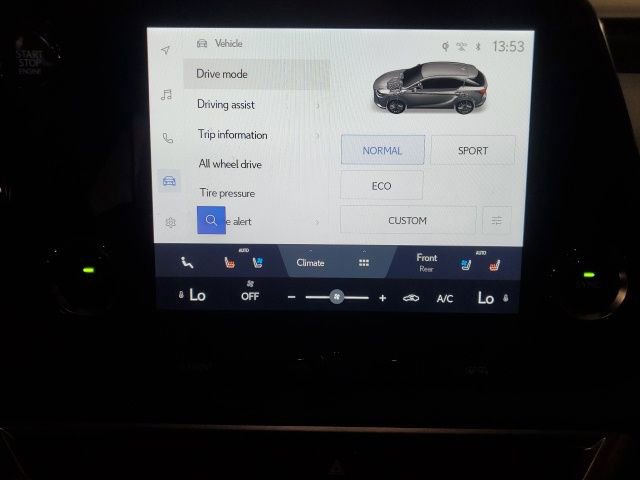Viewport: 640px width, 480px height.
Task: Tap the Vehicle header title
Action: coord(229,43)
